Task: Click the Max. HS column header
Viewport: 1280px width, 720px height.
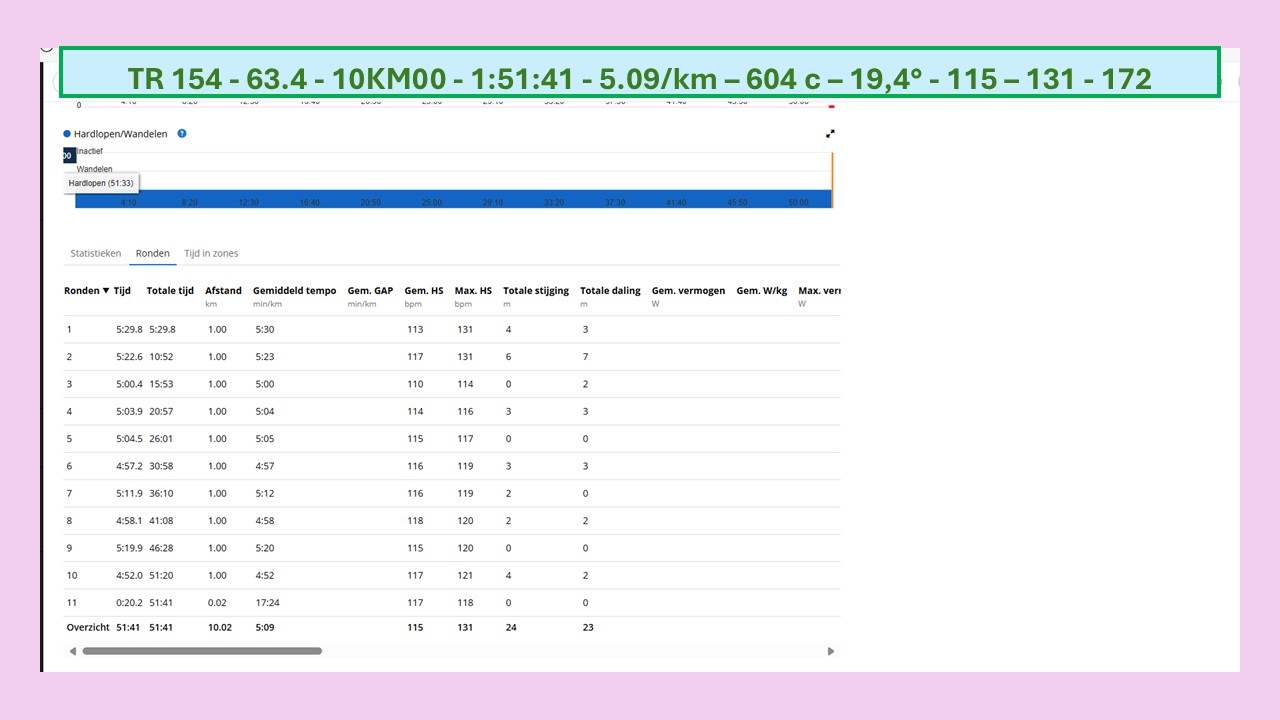Action: 473,291
